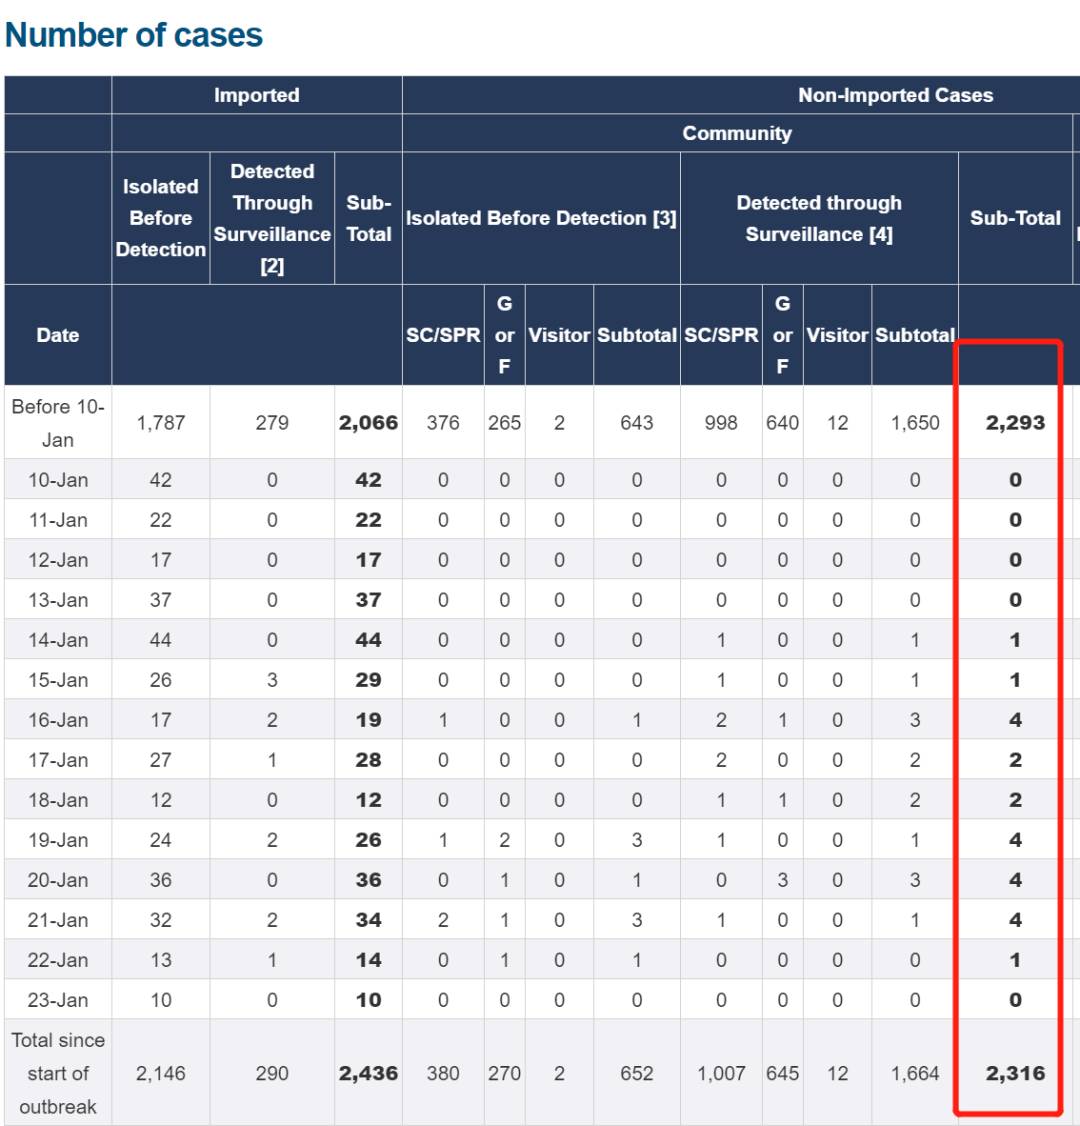Image resolution: width=1080 pixels, height=1126 pixels.
Task: Click the 16-Jan row label
Action: coord(58,720)
